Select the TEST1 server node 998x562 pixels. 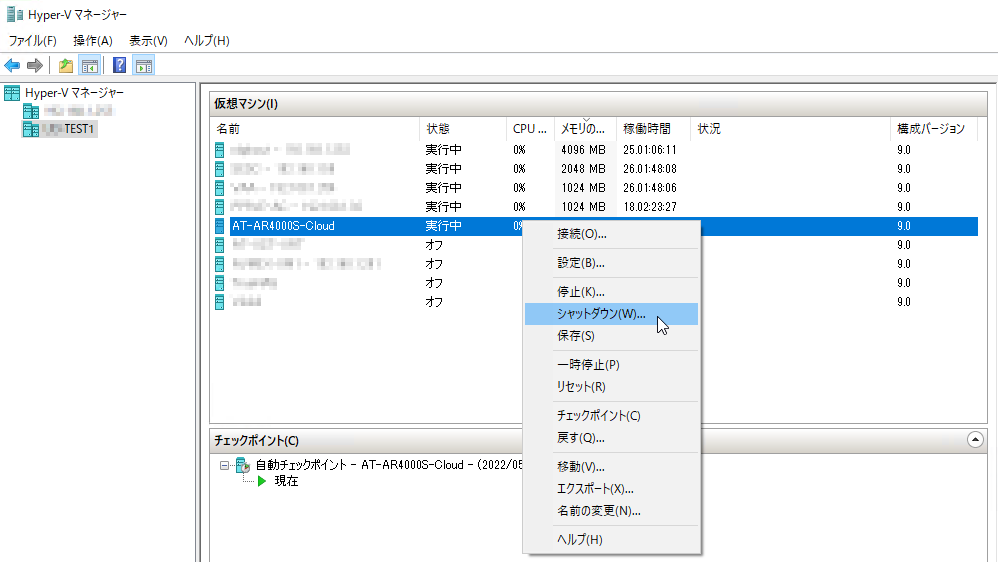[76, 129]
